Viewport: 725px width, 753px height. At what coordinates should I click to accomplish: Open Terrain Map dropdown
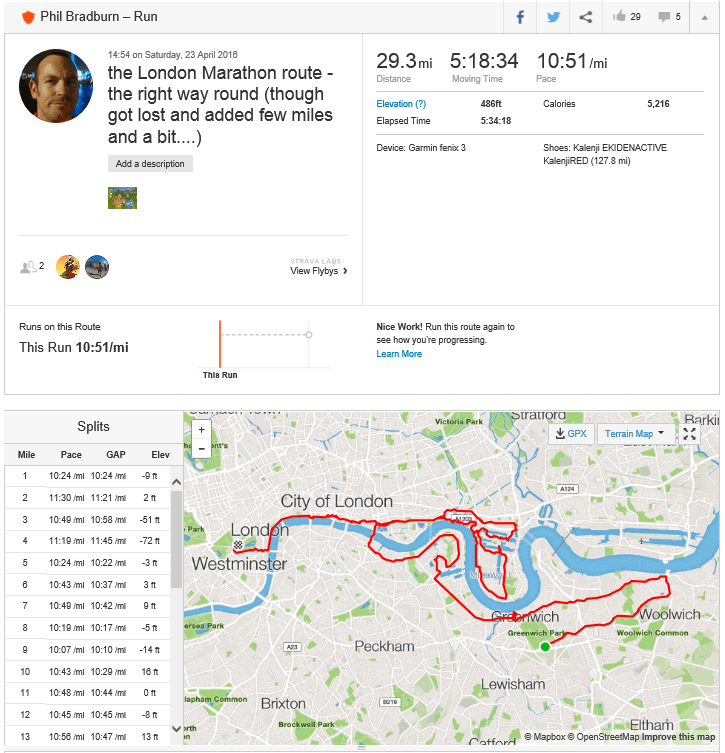pos(636,434)
